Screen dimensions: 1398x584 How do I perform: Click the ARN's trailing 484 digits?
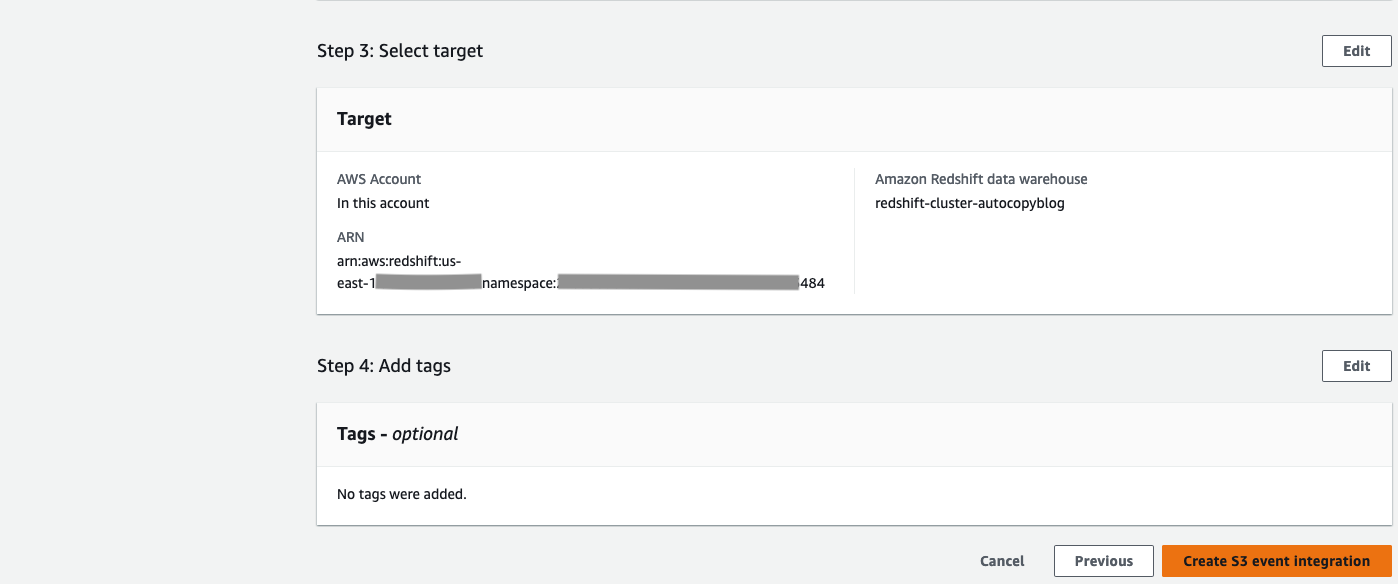[812, 283]
